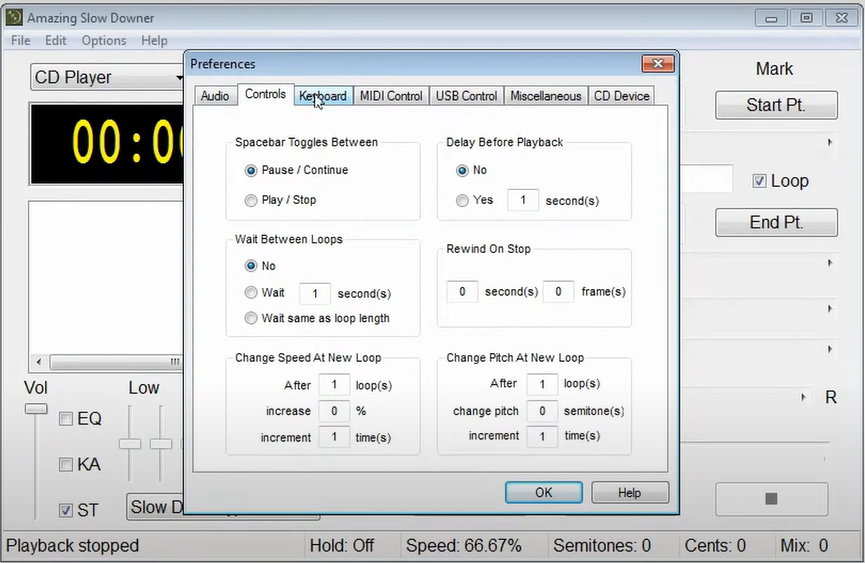Click the first Low EQ slider handle

click(x=130, y=444)
